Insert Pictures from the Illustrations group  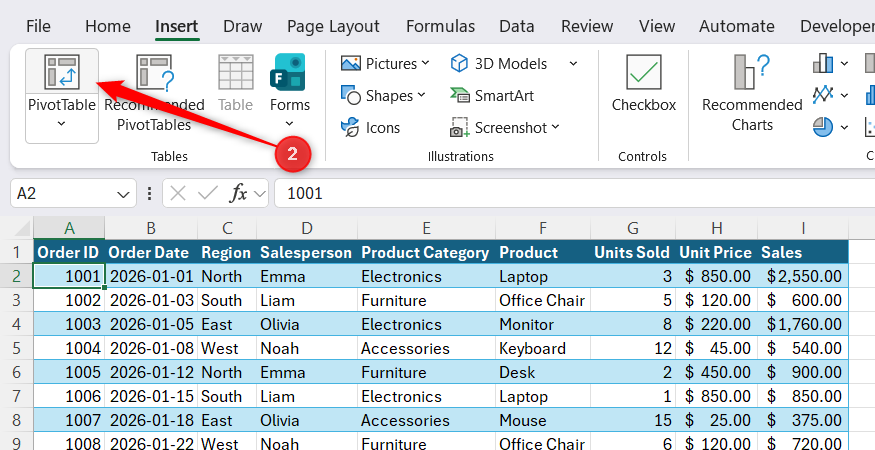(384, 64)
